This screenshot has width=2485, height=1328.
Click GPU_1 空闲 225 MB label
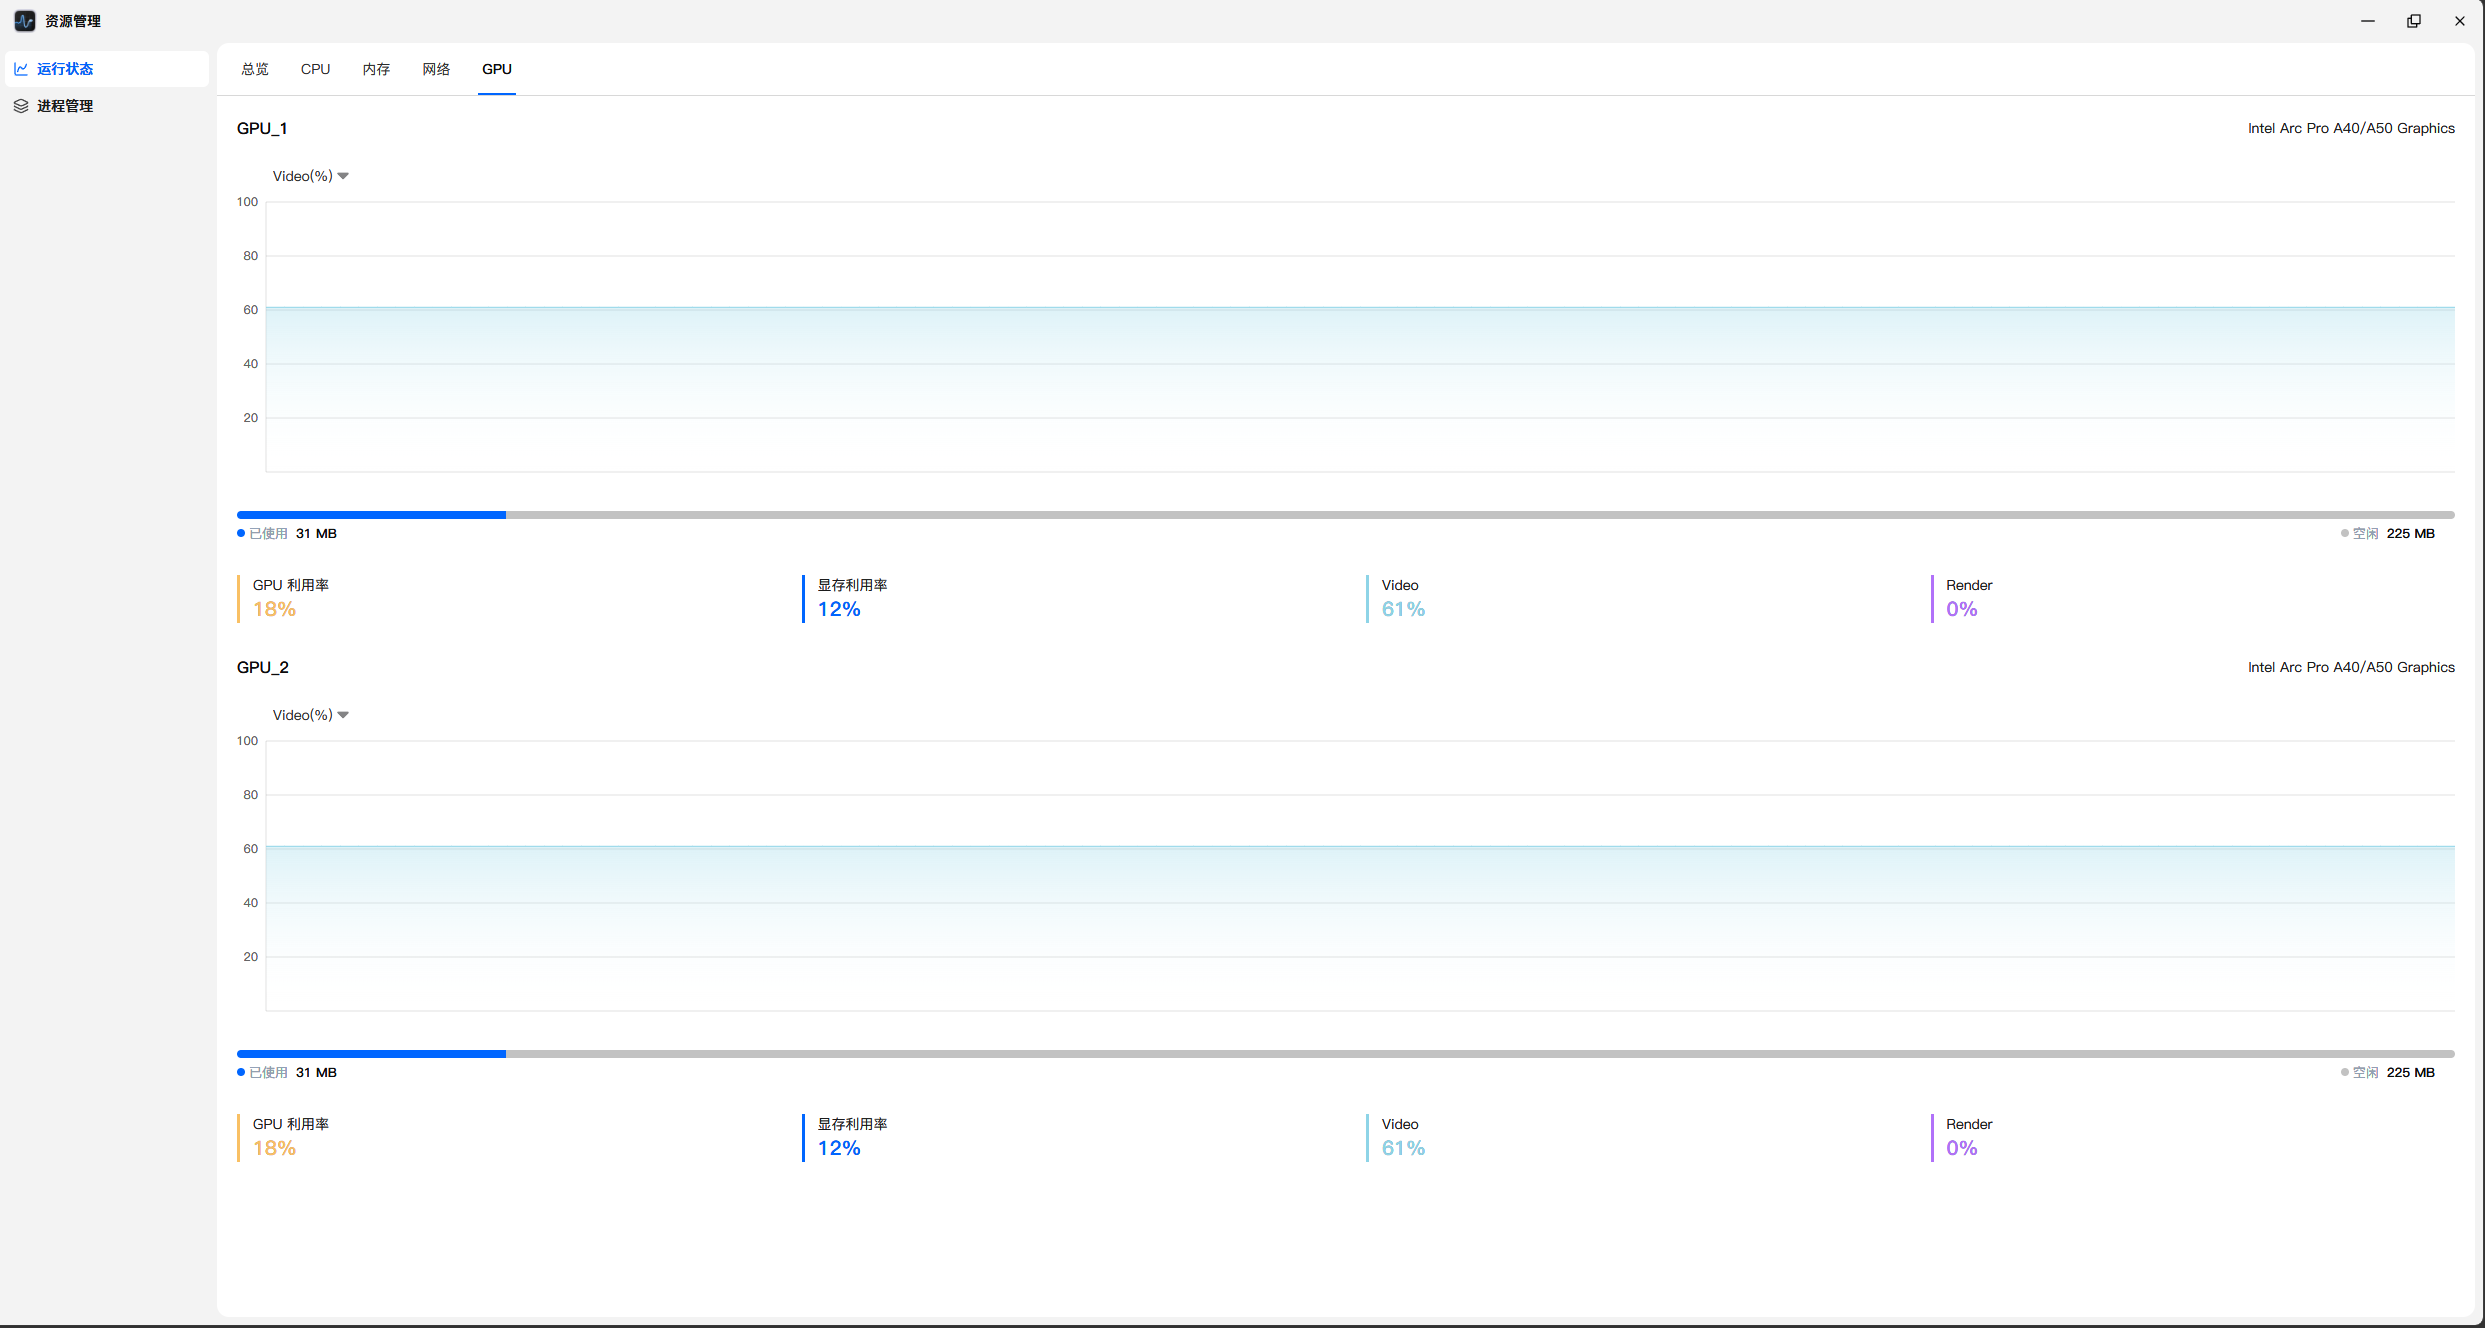coord(2388,534)
